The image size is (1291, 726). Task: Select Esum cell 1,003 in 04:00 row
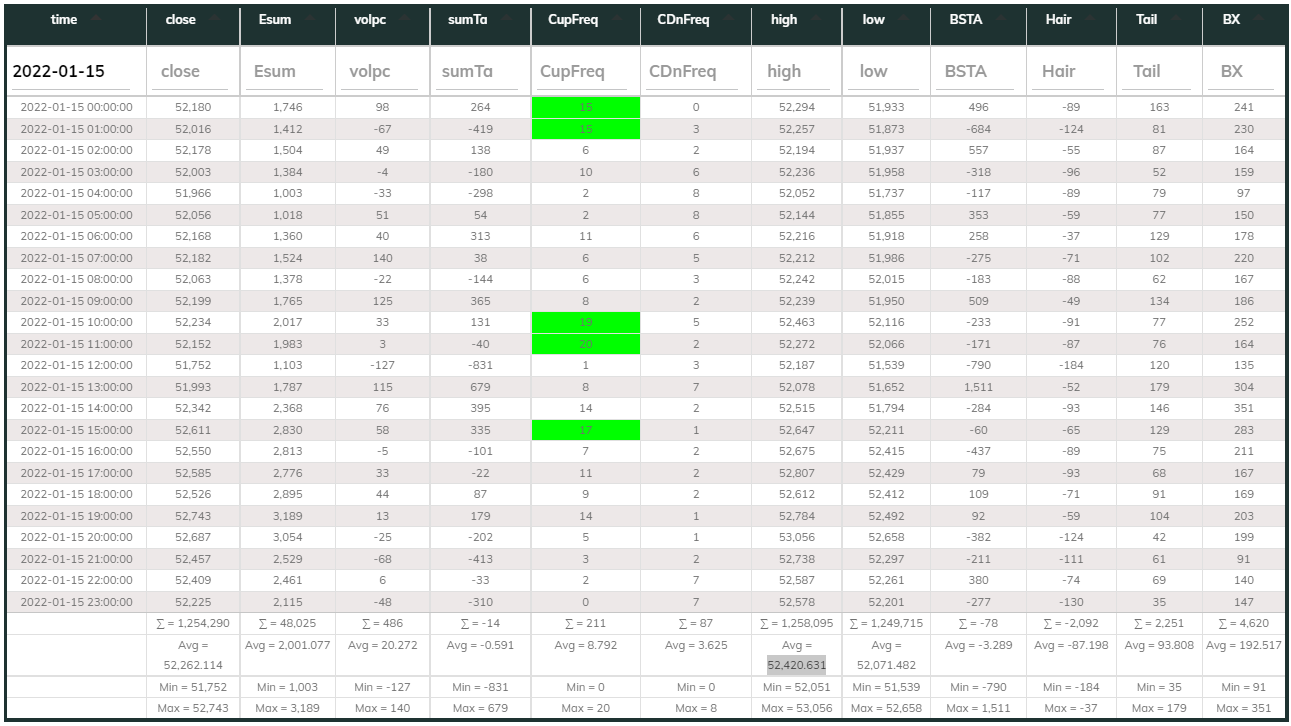click(287, 193)
